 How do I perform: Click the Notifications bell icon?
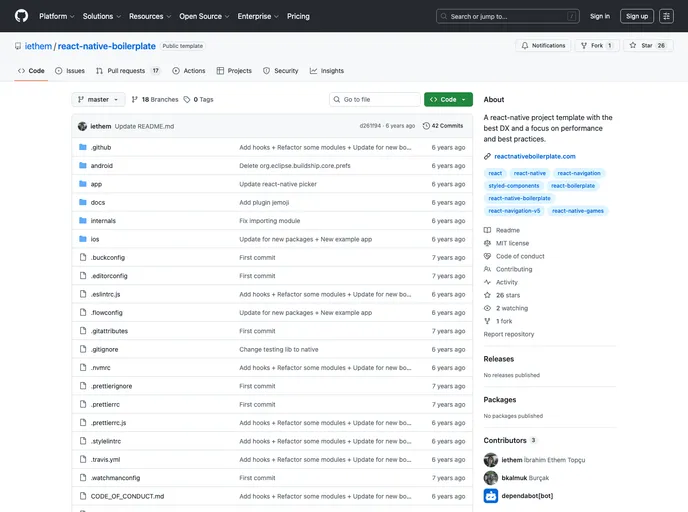tap(524, 45)
